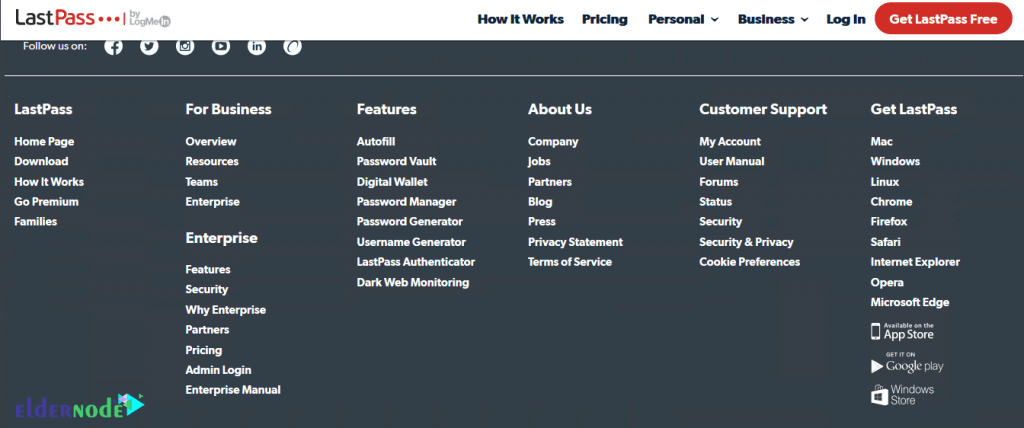The image size is (1024, 428).
Task: Open Features link under Enterprise heading
Action: (208, 269)
